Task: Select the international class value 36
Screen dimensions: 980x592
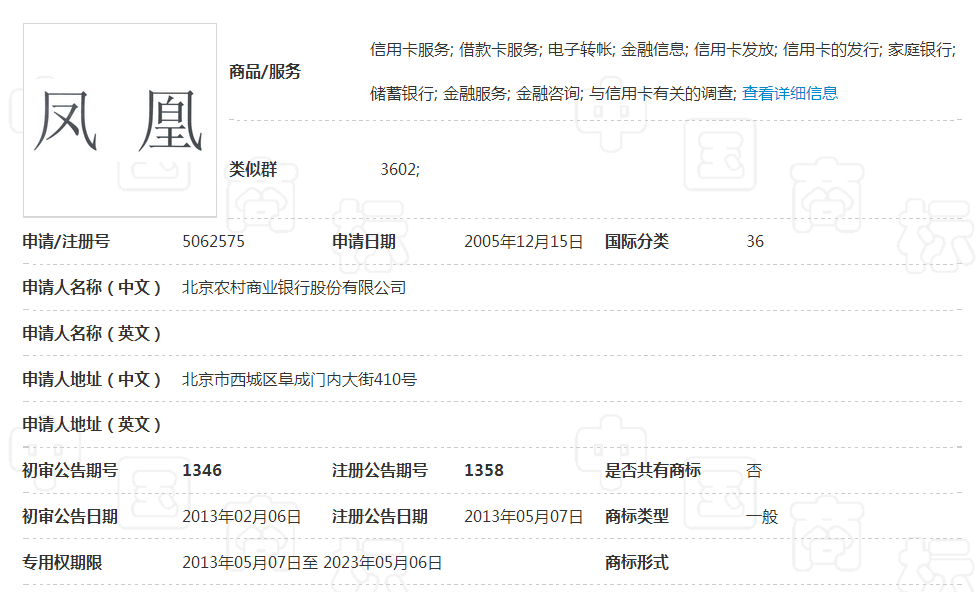Action: pyautogui.click(x=756, y=240)
